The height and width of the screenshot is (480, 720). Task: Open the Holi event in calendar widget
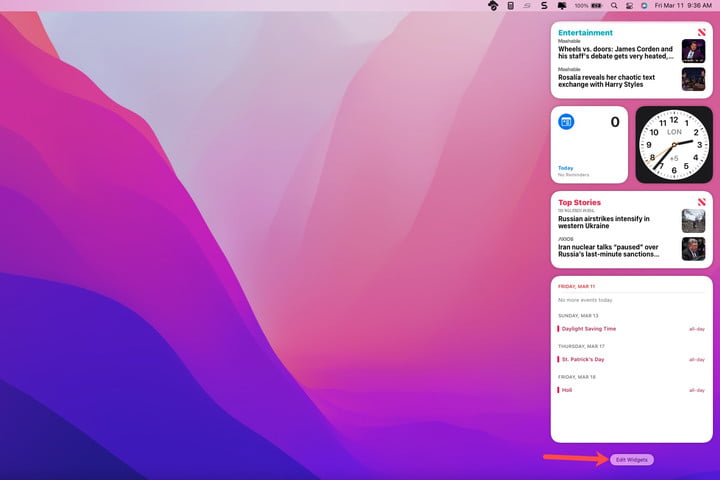(x=570, y=390)
